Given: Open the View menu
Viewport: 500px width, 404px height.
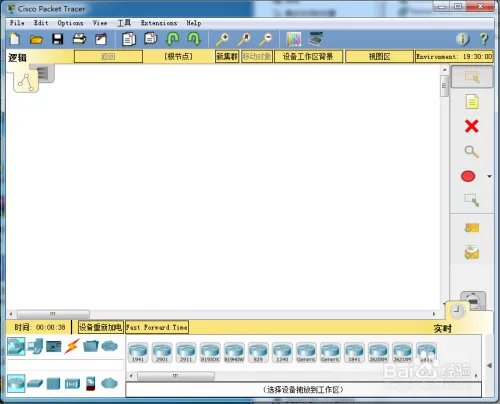Looking at the screenshot, I should tap(100, 23).
